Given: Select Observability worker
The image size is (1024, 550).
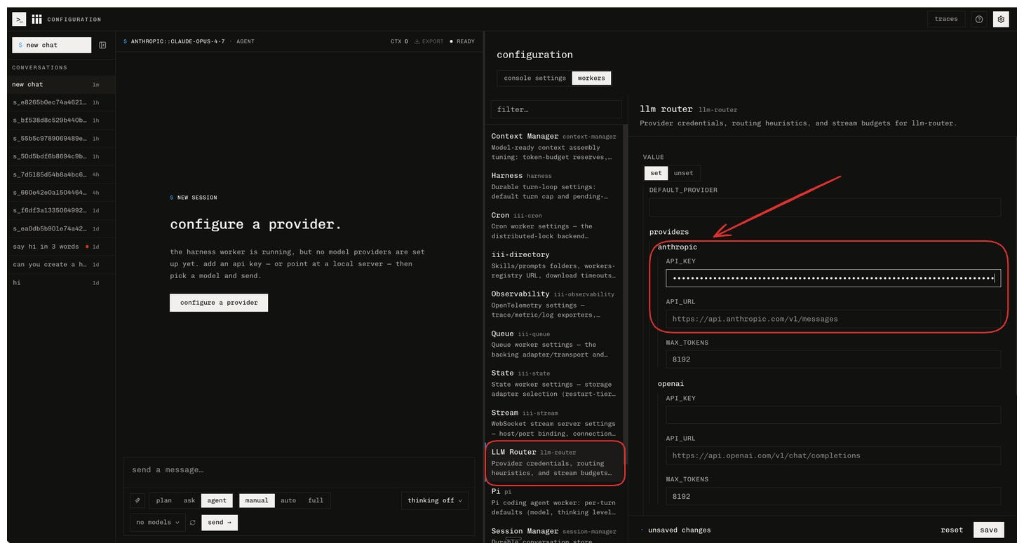Looking at the screenshot, I should point(554,304).
